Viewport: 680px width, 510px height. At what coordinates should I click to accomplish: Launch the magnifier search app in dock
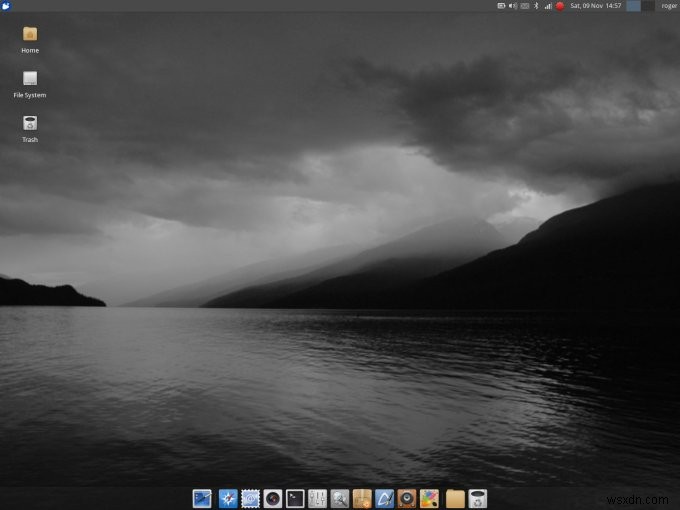click(x=340, y=499)
